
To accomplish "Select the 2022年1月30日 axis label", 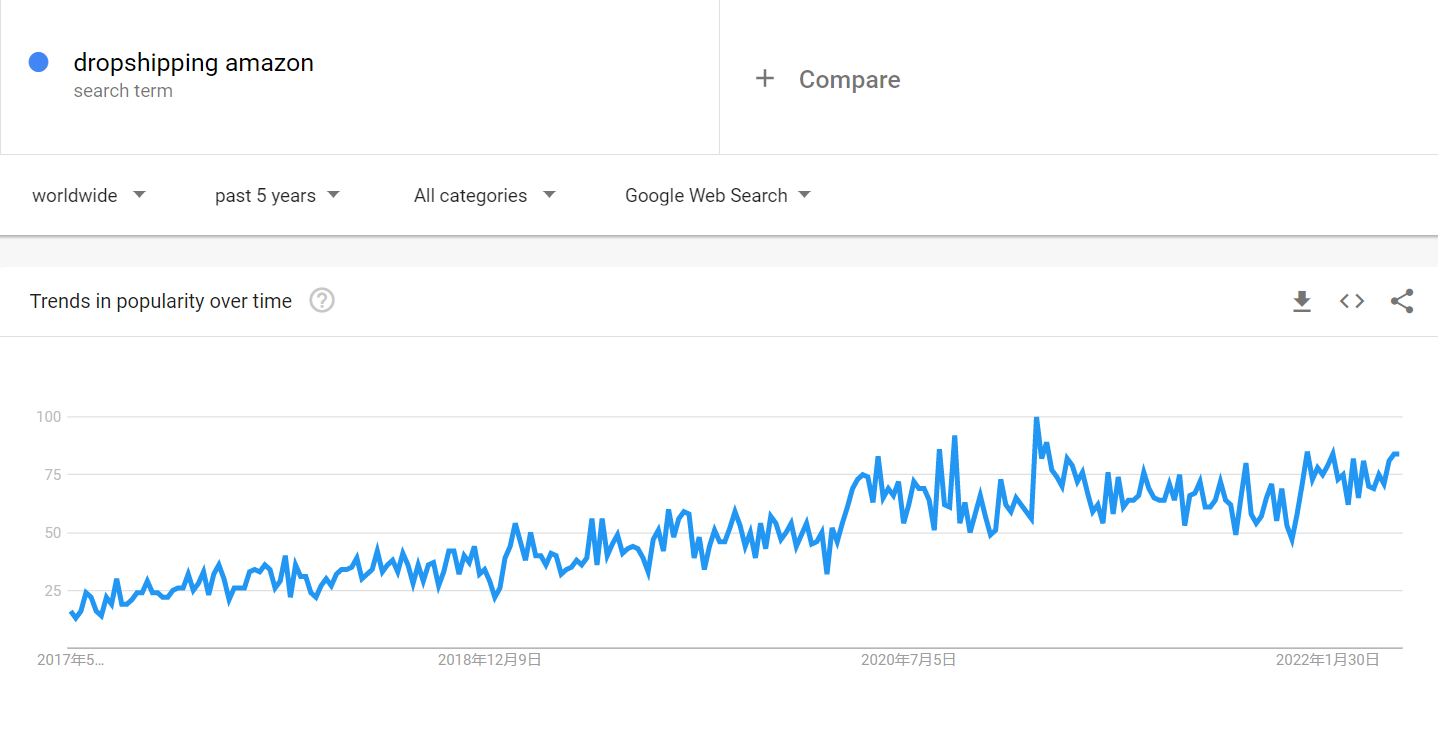I will click(1328, 660).
